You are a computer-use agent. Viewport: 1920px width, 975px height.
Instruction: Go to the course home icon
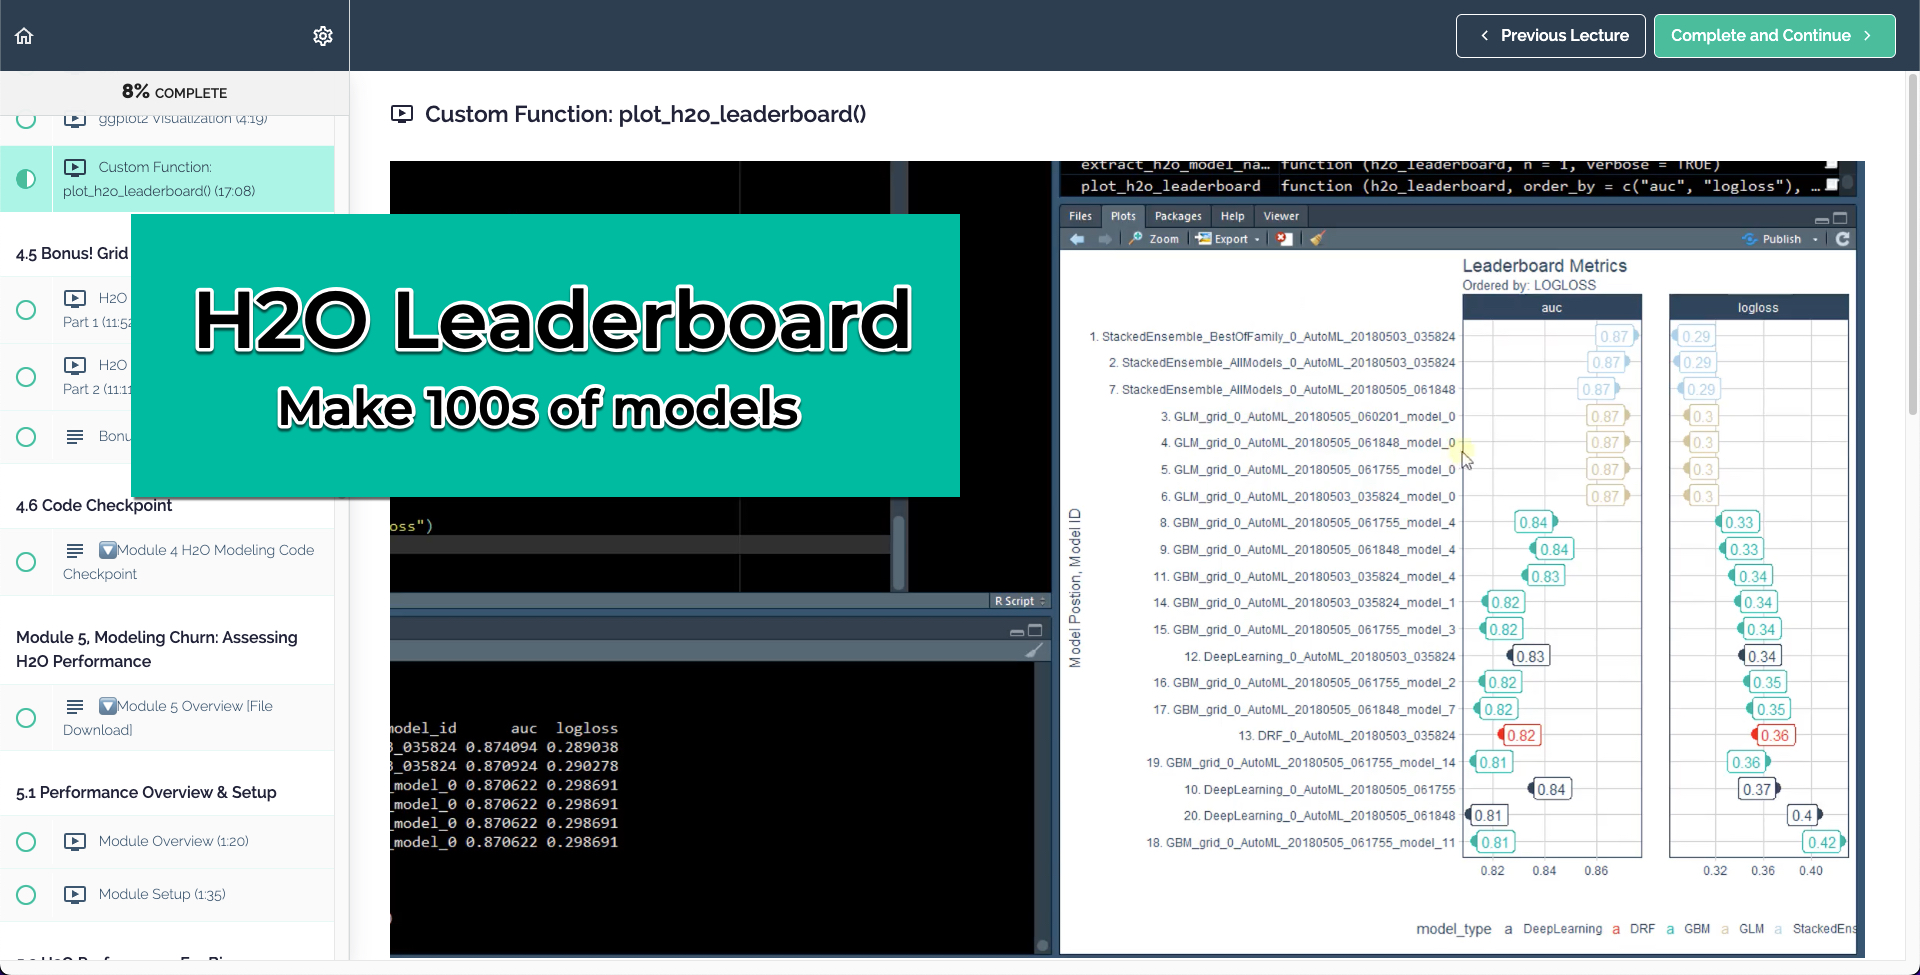pyautogui.click(x=24, y=36)
